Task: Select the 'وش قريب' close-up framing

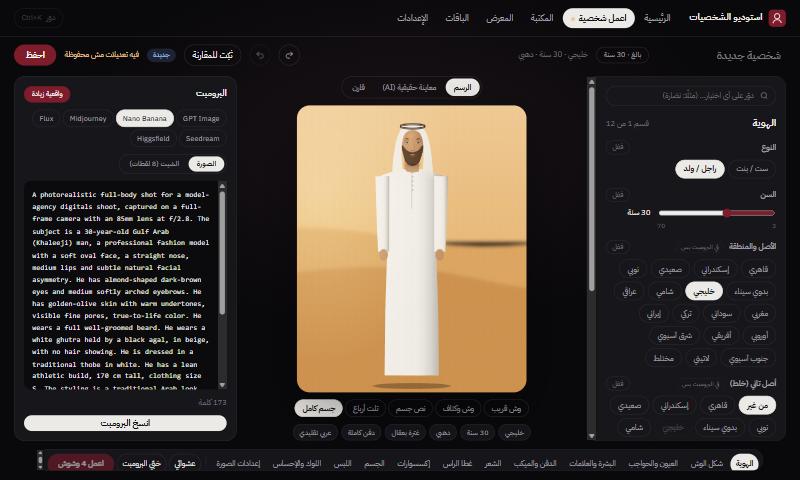Action: click(506, 409)
